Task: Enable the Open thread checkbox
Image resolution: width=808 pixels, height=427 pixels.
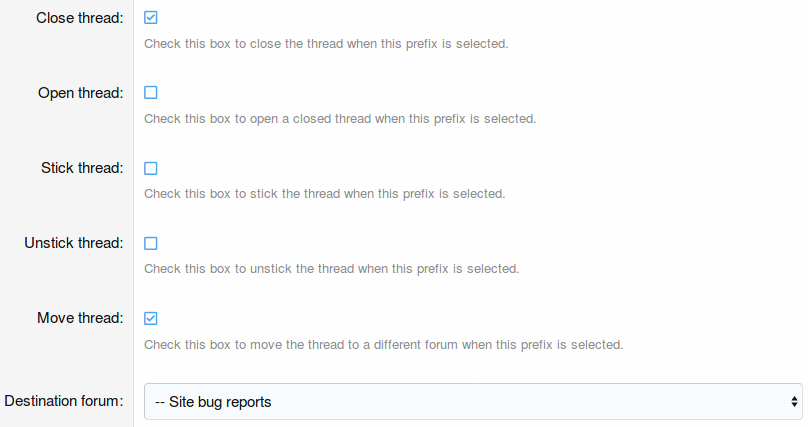Action: click(x=151, y=93)
